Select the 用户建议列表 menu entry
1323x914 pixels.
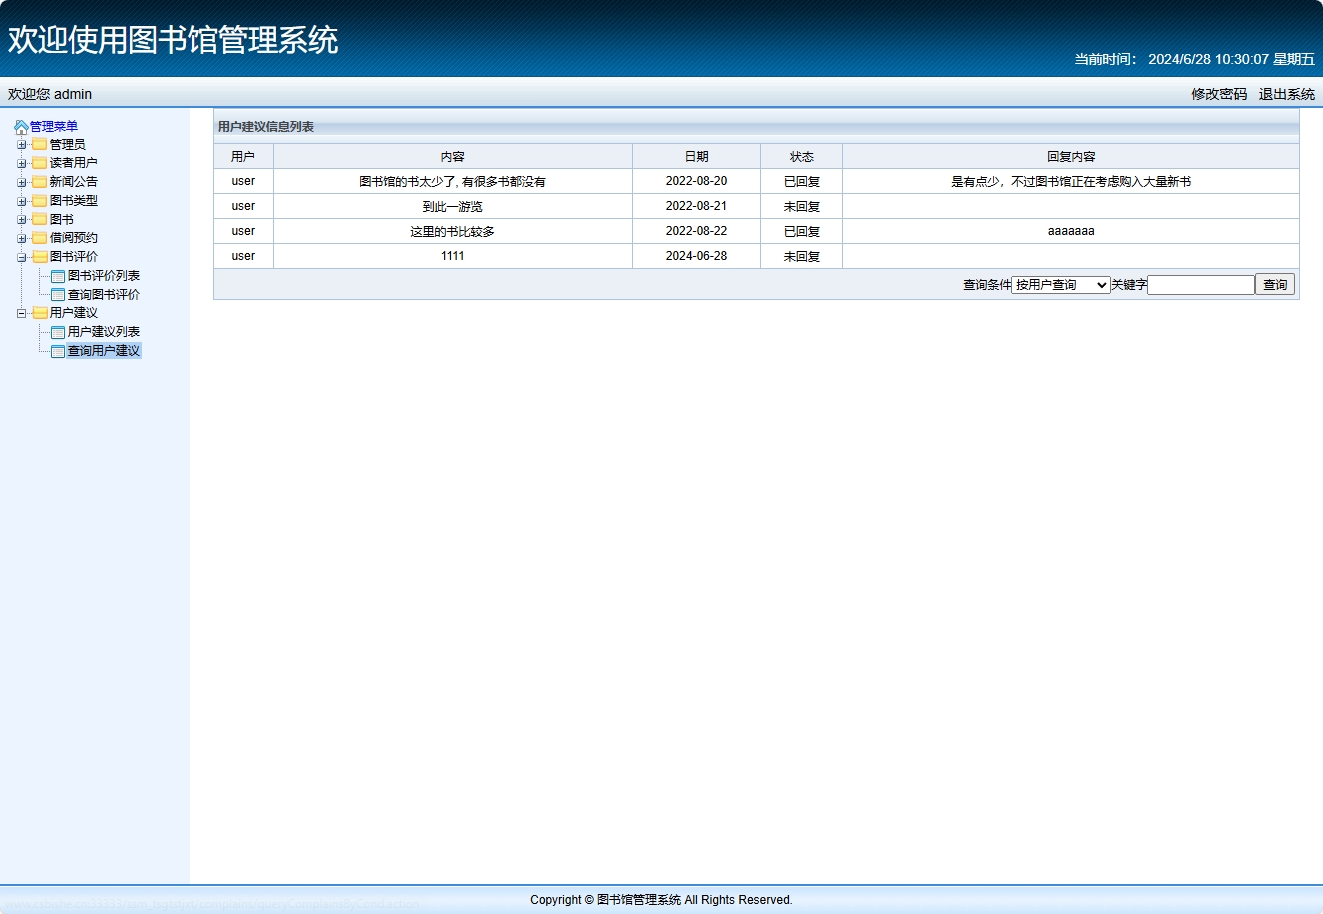(102, 331)
